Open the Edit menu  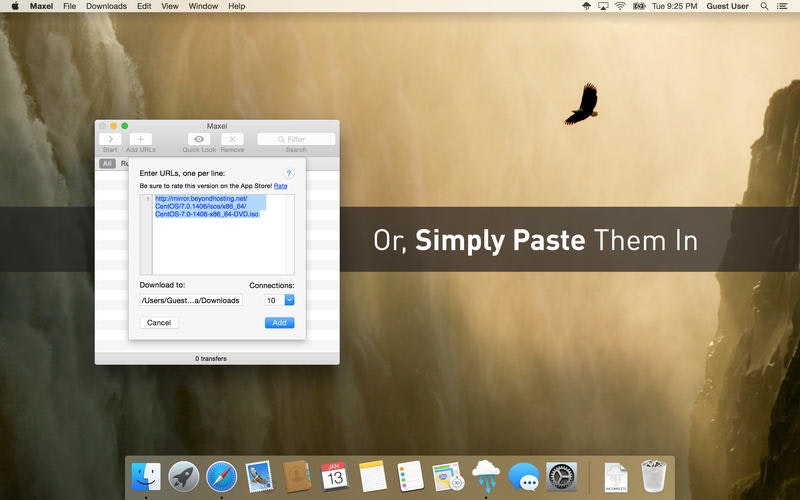(x=144, y=6)
